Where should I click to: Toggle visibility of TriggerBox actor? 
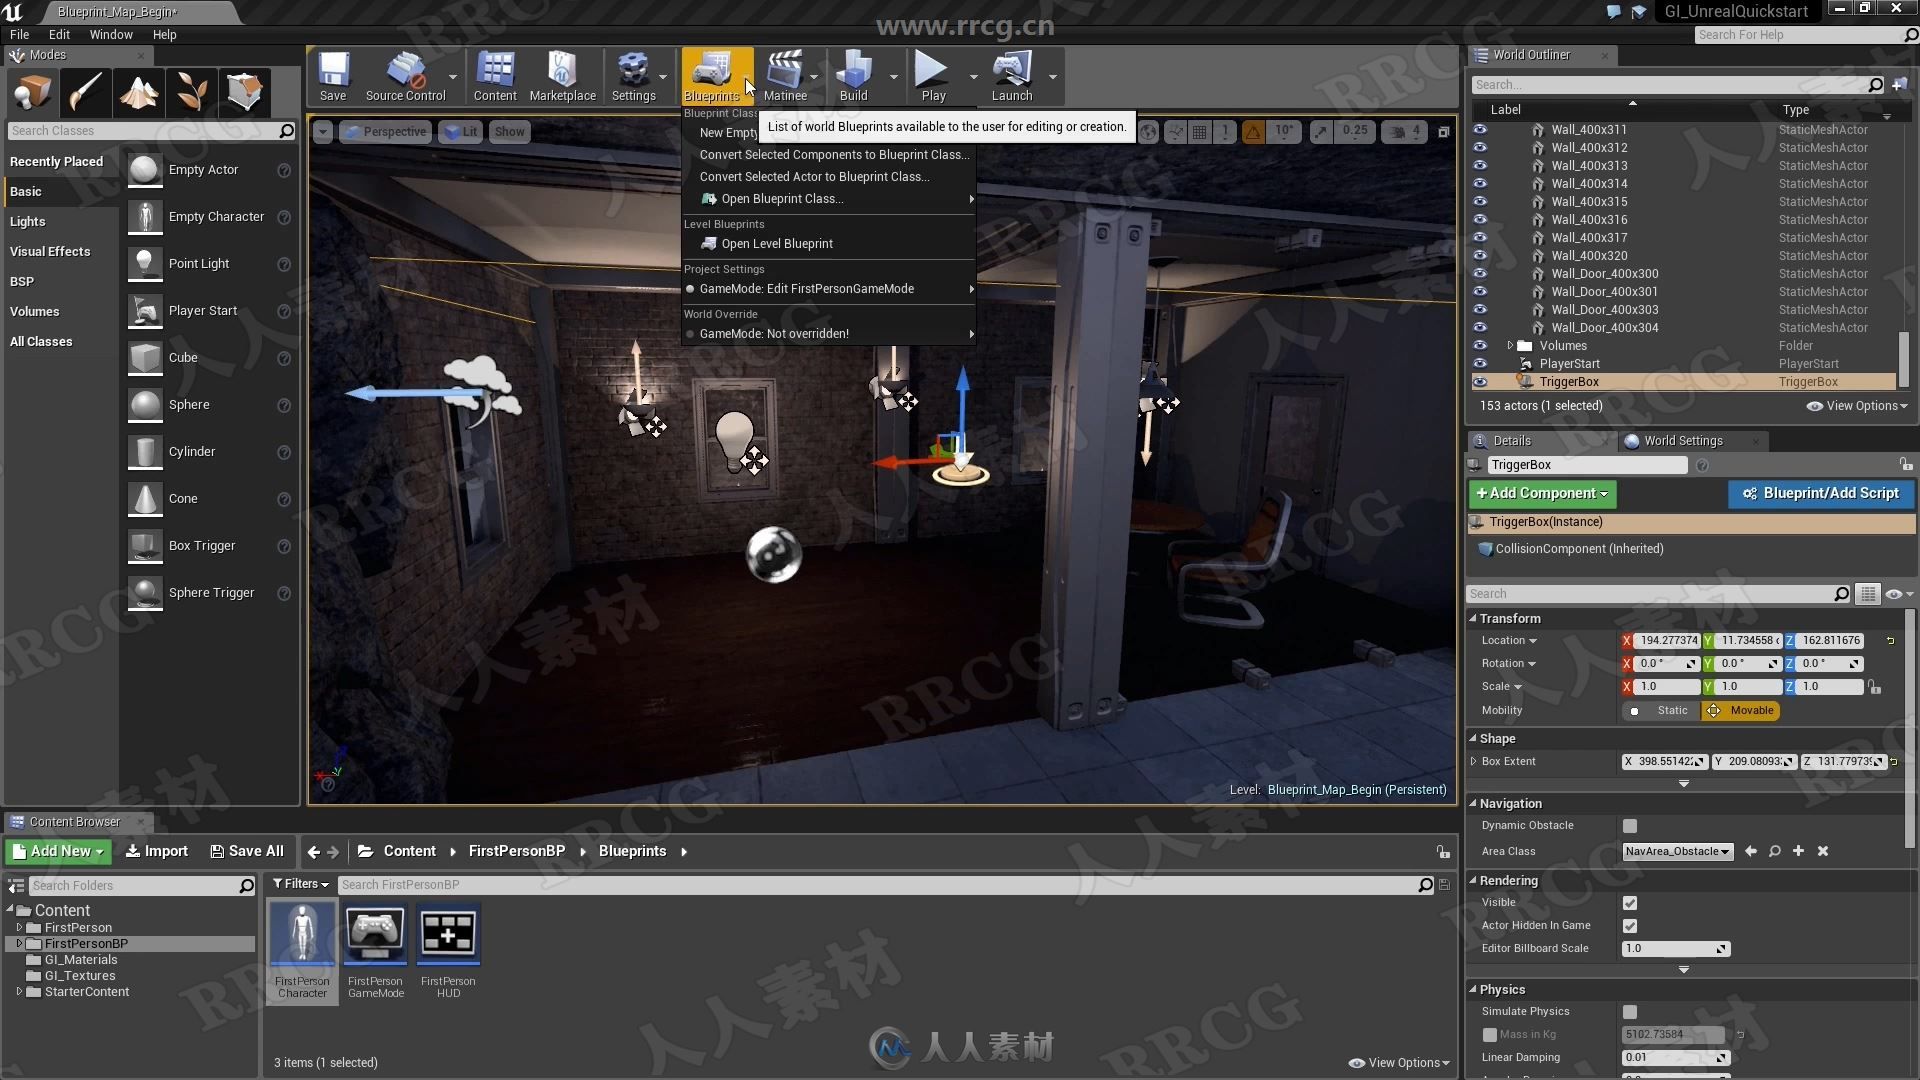click(1480, 381)
